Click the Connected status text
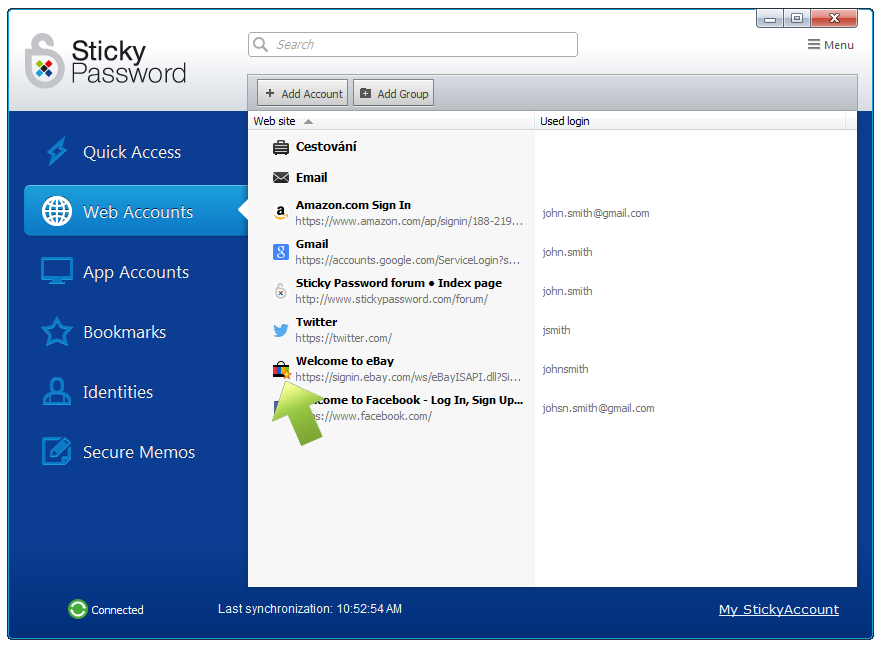 pyautogui.click(x=117, y=610)
